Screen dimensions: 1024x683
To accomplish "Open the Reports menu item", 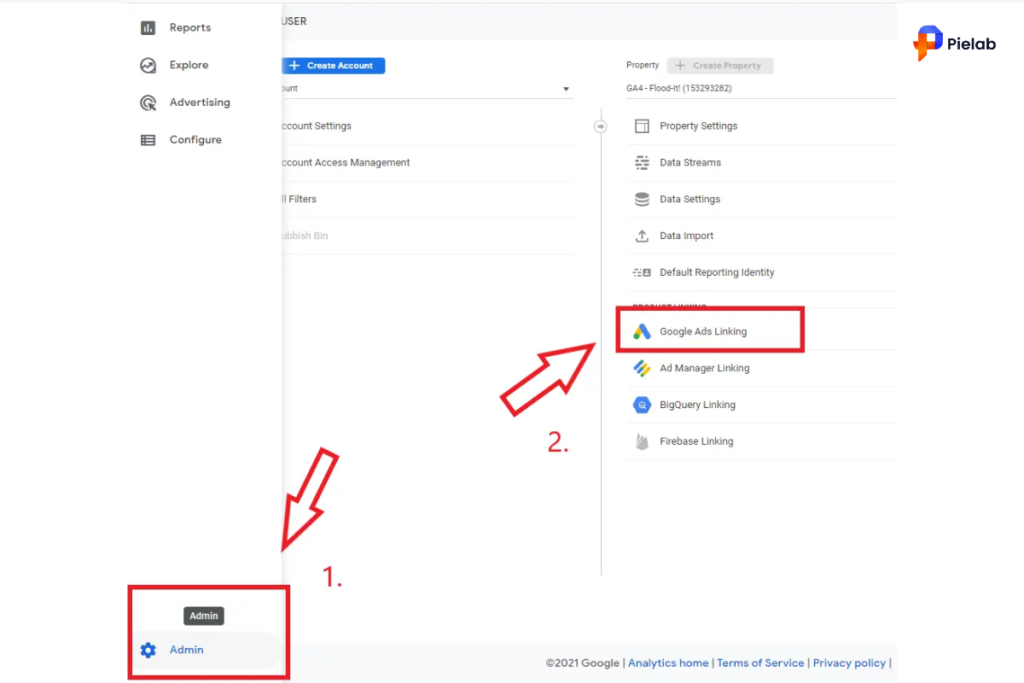I will point(190,27).
